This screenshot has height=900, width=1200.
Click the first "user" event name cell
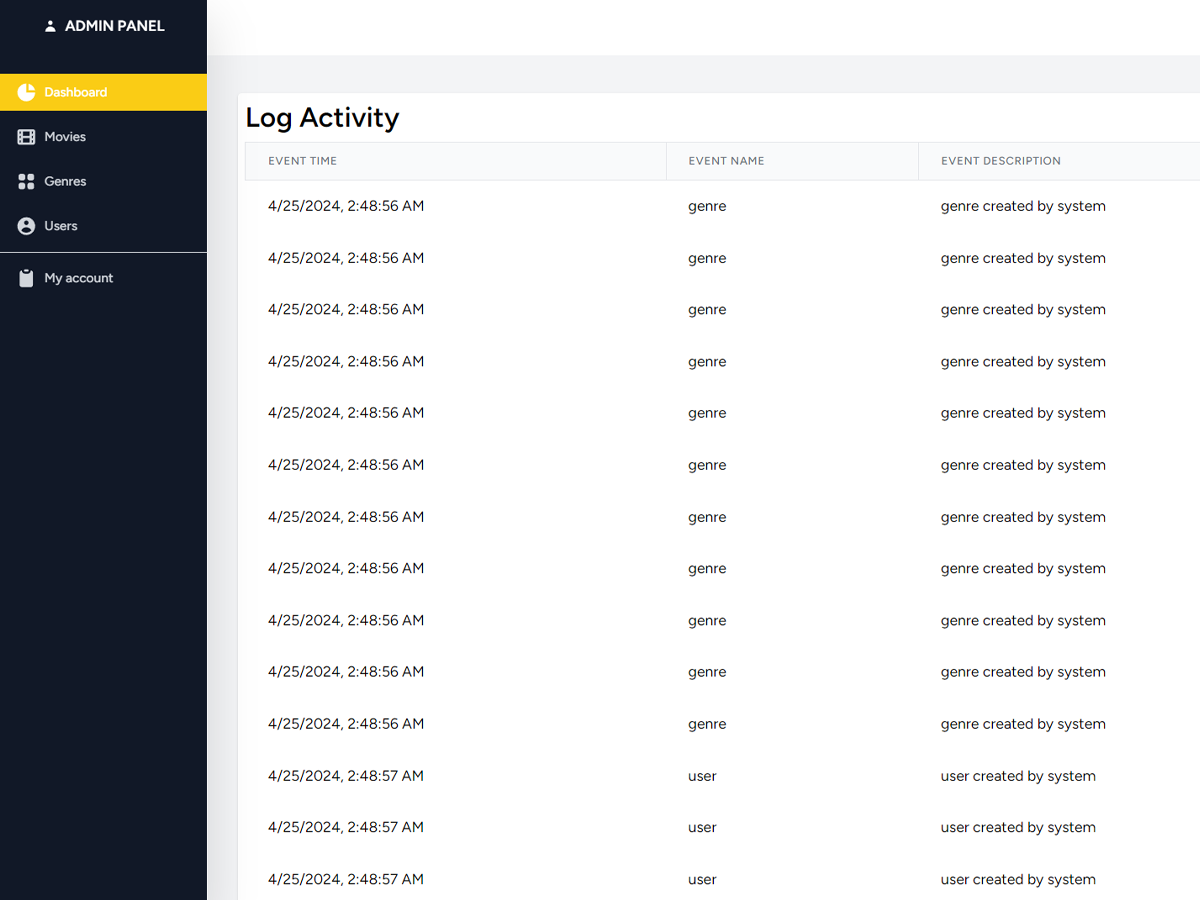[x=702, y=776]
